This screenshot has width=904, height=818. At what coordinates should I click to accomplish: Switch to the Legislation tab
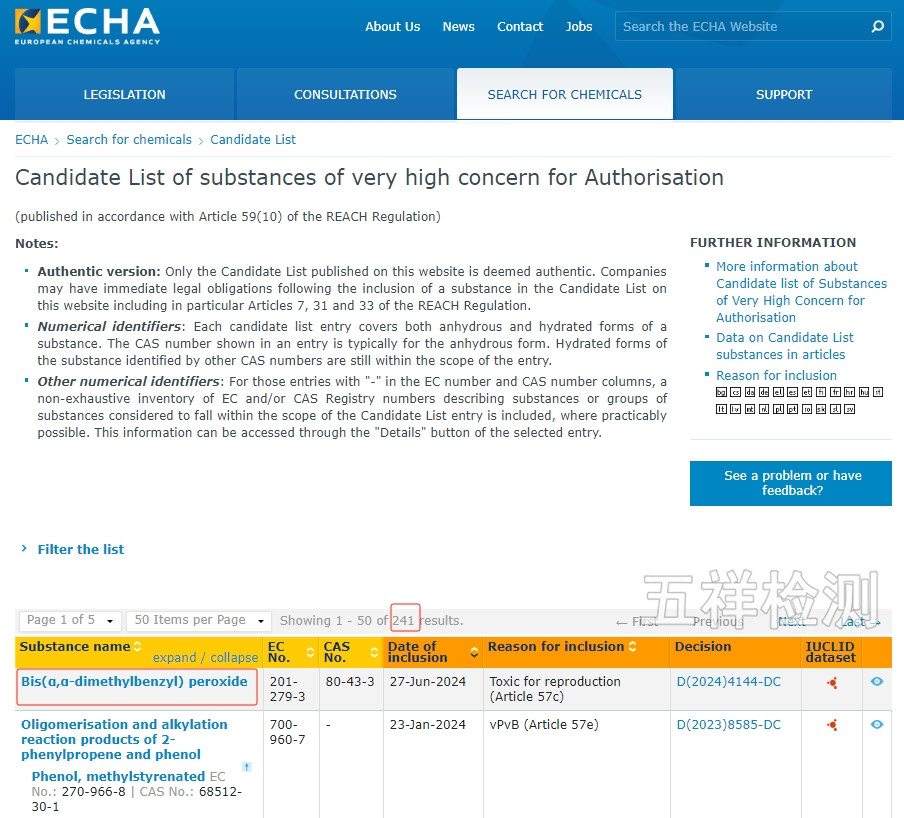click(124, 95)
